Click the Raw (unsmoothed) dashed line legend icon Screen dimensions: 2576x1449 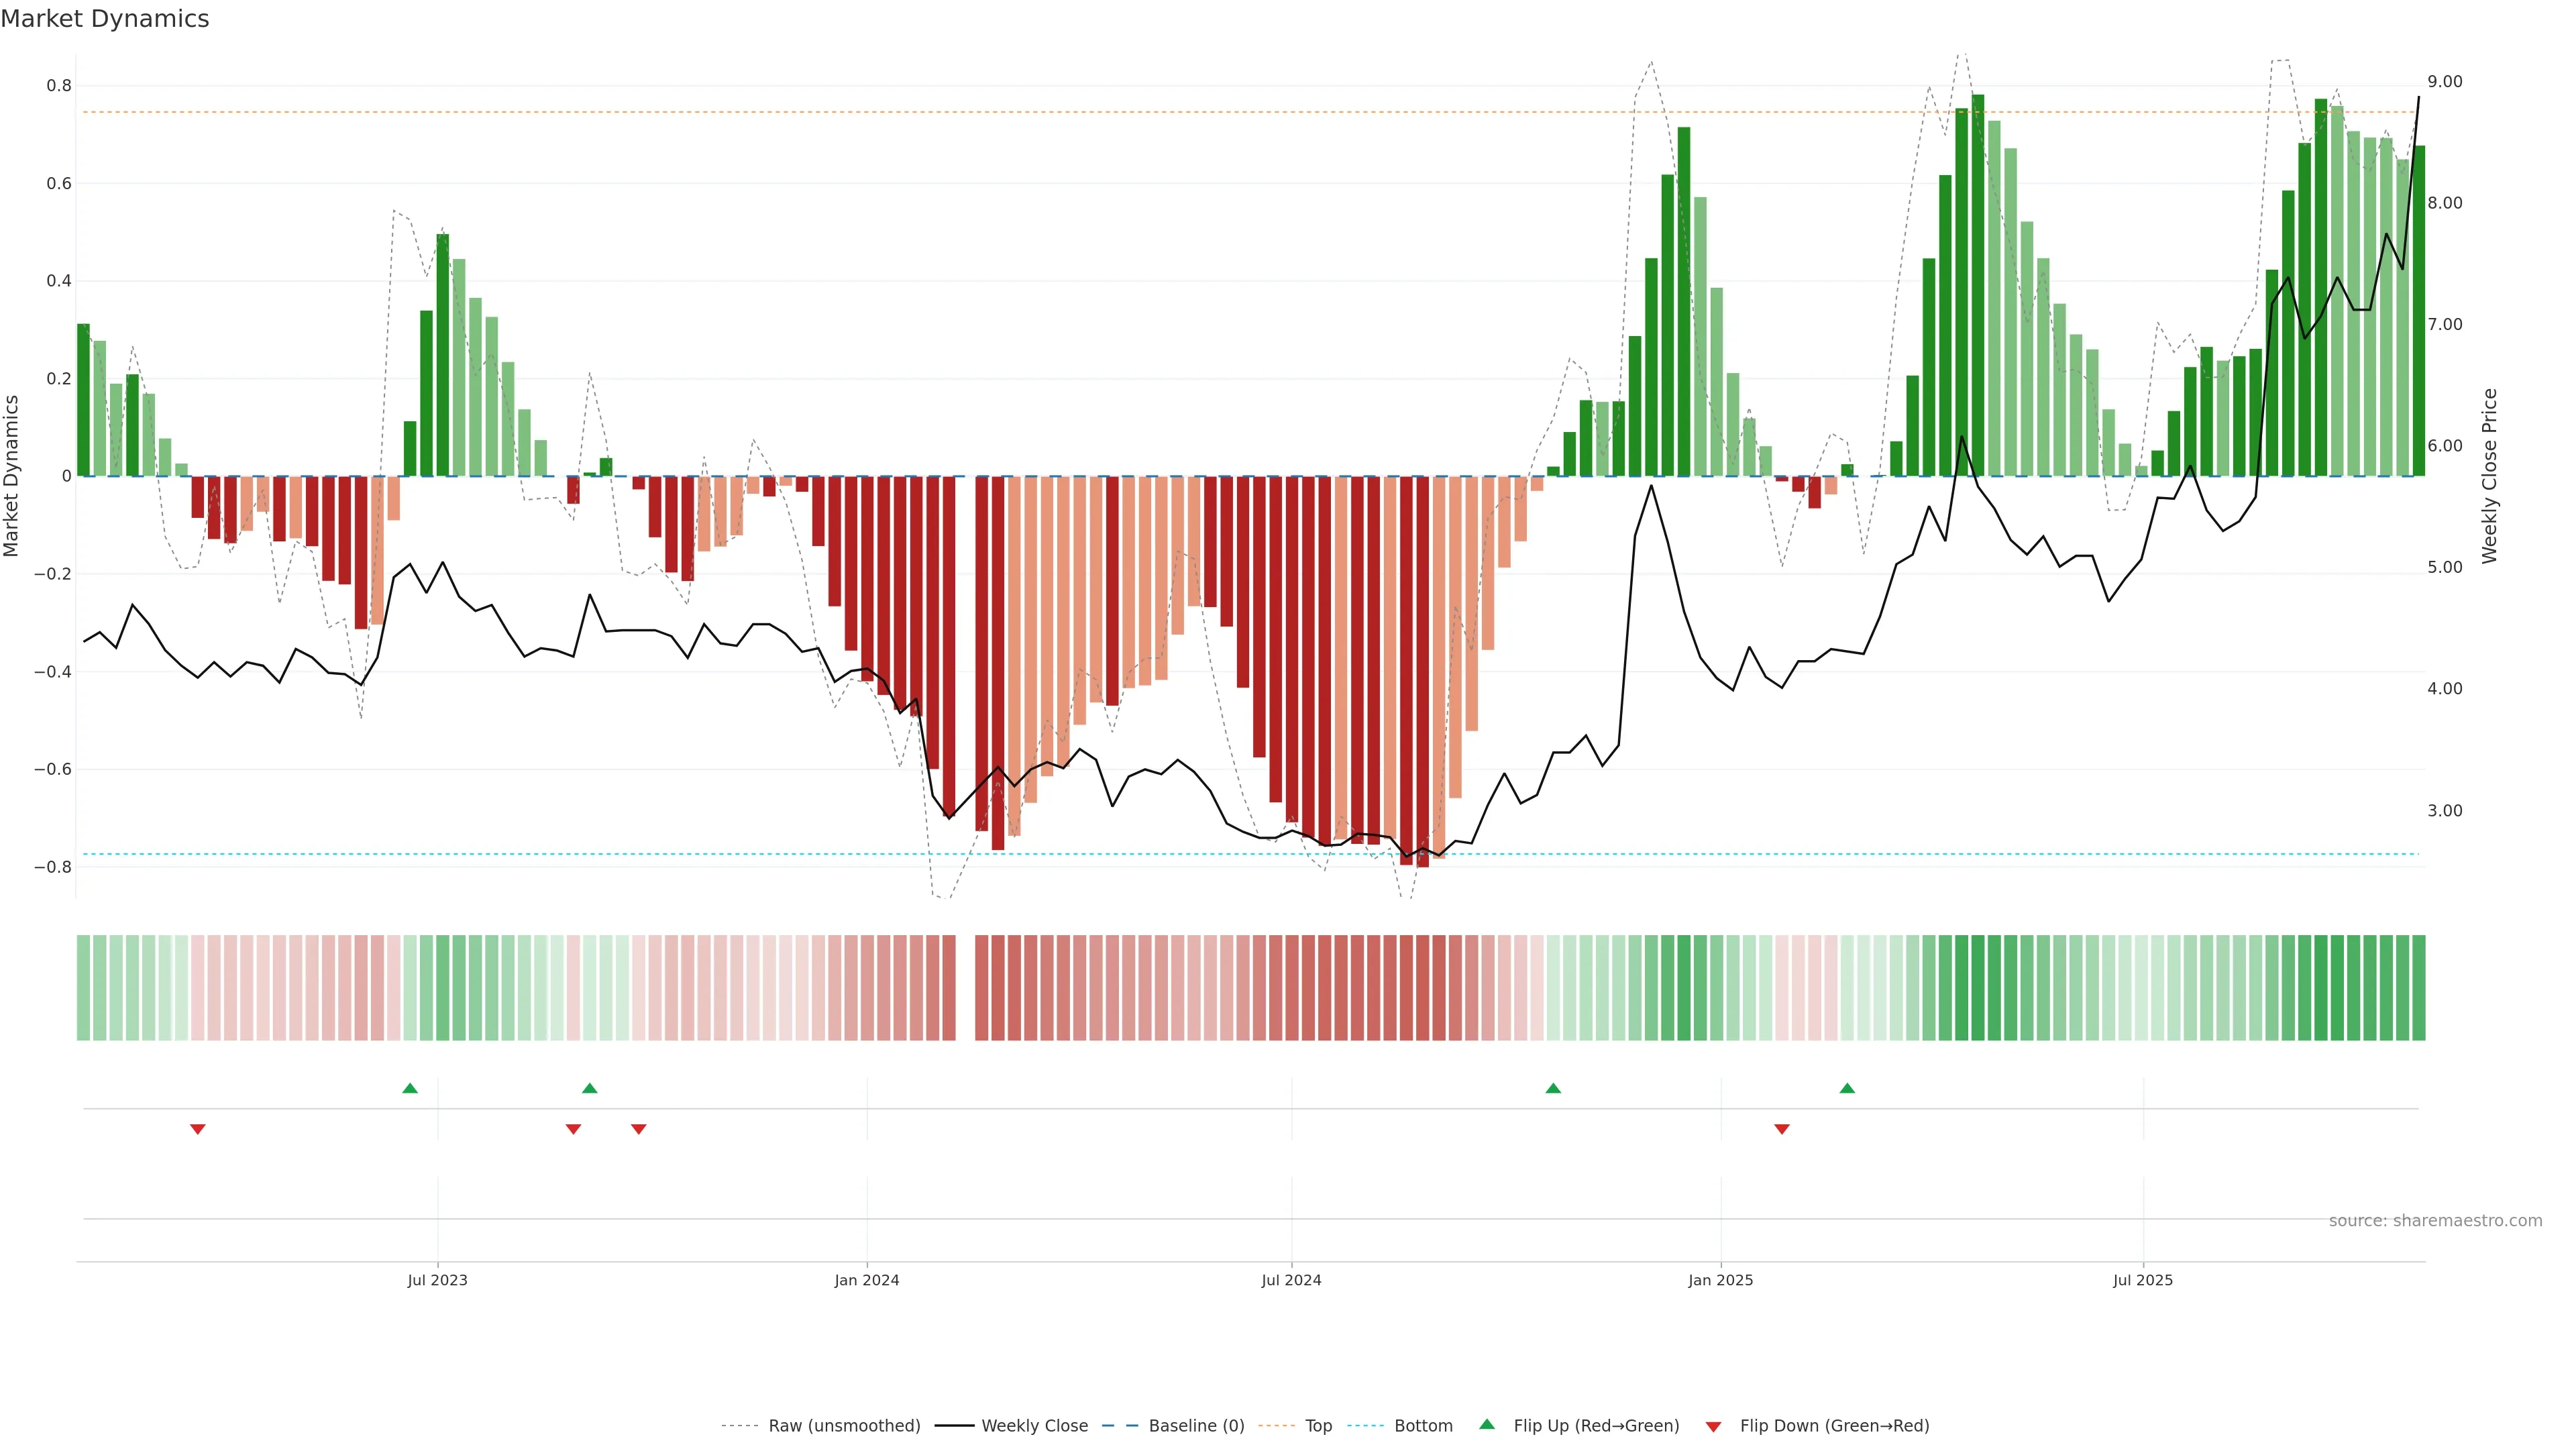click(739, 1425)
